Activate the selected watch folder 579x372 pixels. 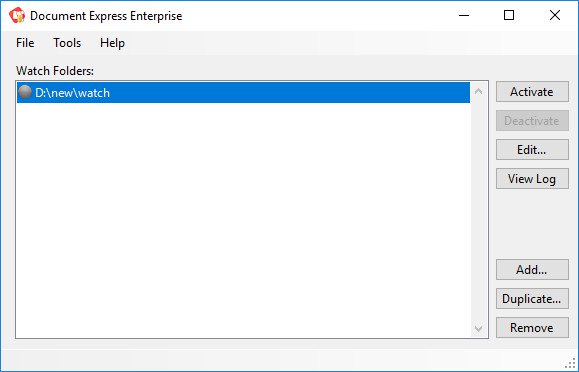click(532, 92)
